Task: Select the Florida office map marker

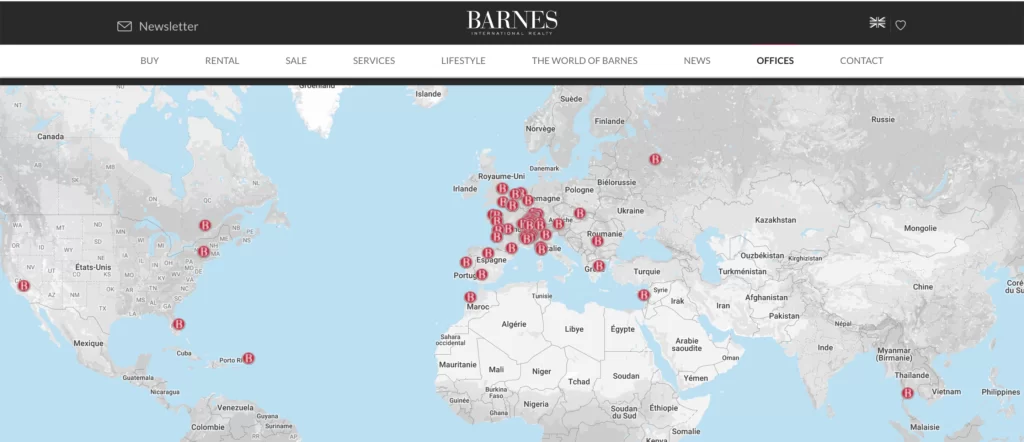Action: click(178, 324)
